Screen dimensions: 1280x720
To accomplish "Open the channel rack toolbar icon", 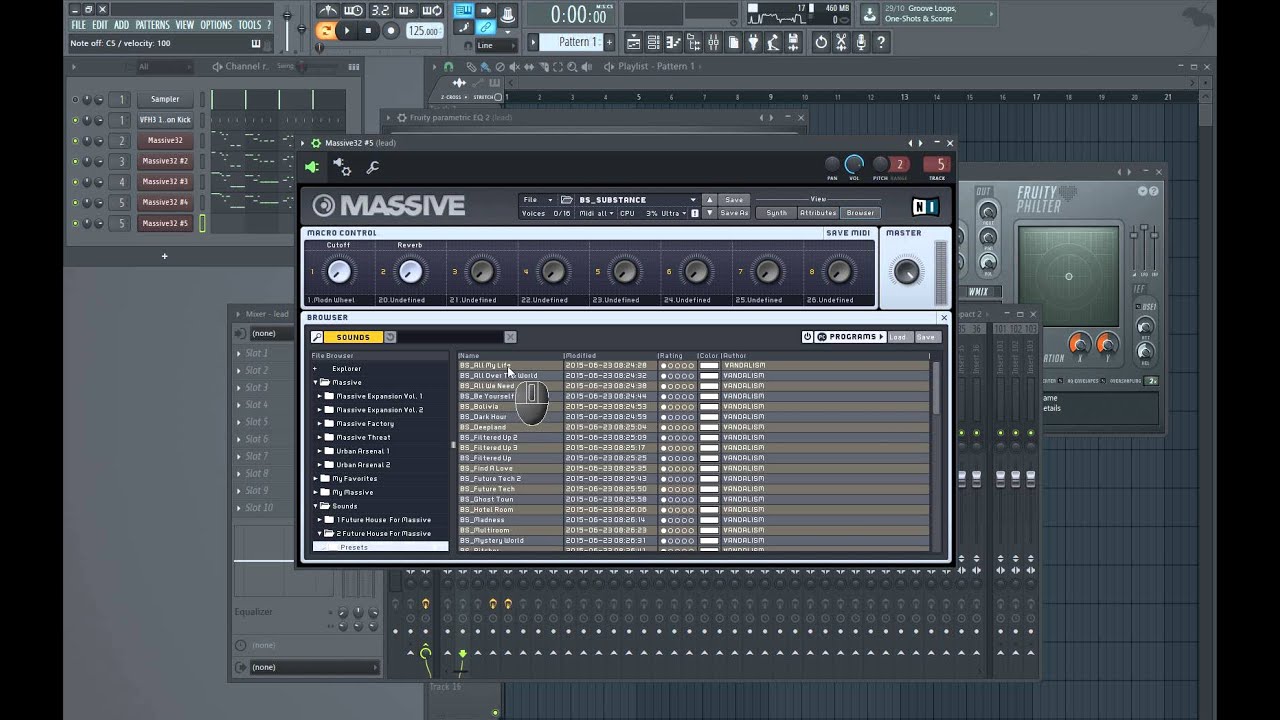I will (x=652, y=42).
